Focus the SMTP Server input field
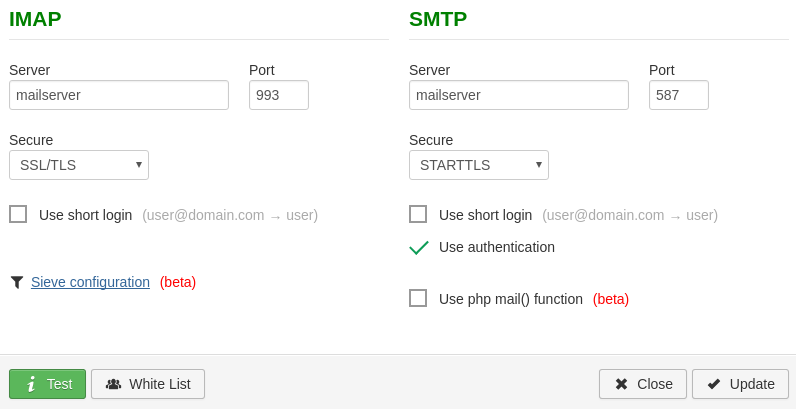The image size is (796, 409). click(x=519, y=95)
